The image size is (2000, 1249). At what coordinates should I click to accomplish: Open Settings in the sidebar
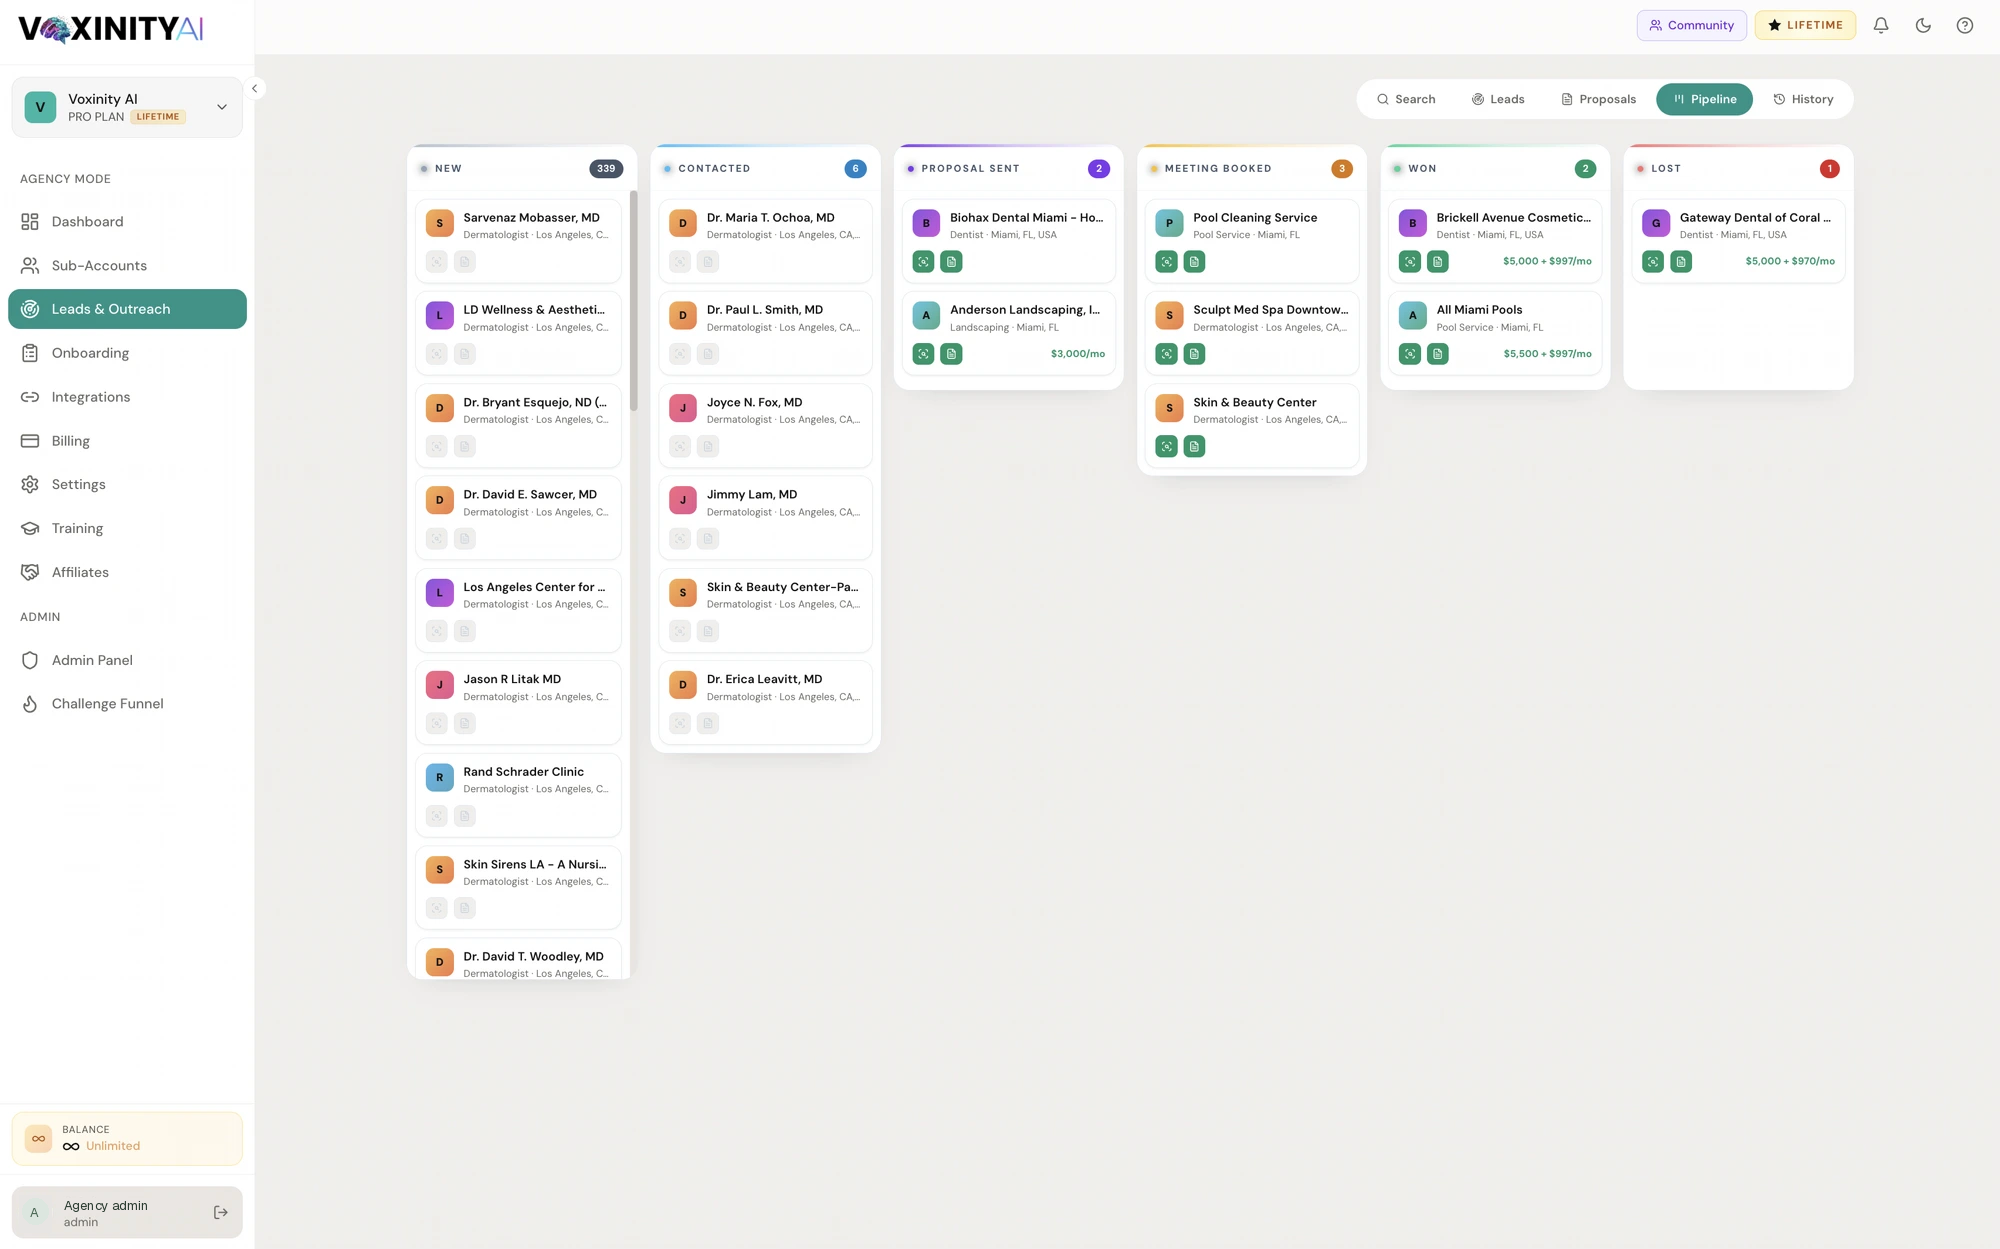[127, 485]
